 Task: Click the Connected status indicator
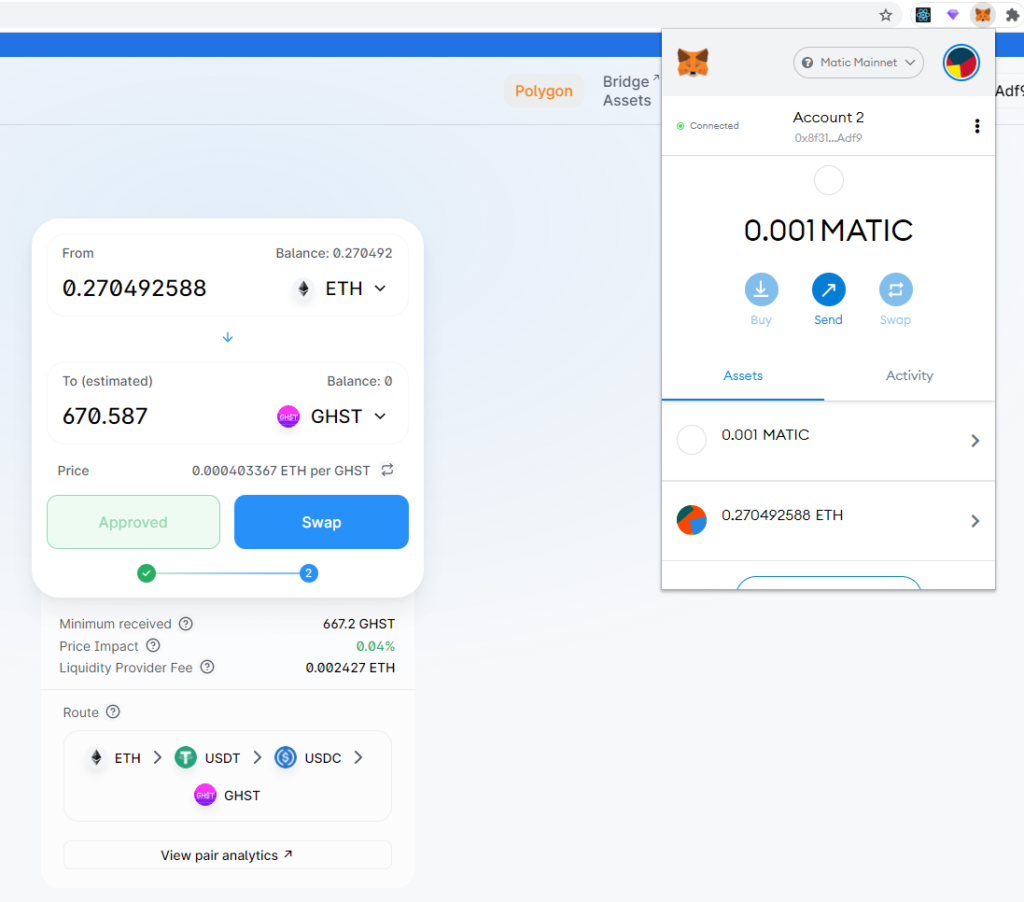(707, 126)
